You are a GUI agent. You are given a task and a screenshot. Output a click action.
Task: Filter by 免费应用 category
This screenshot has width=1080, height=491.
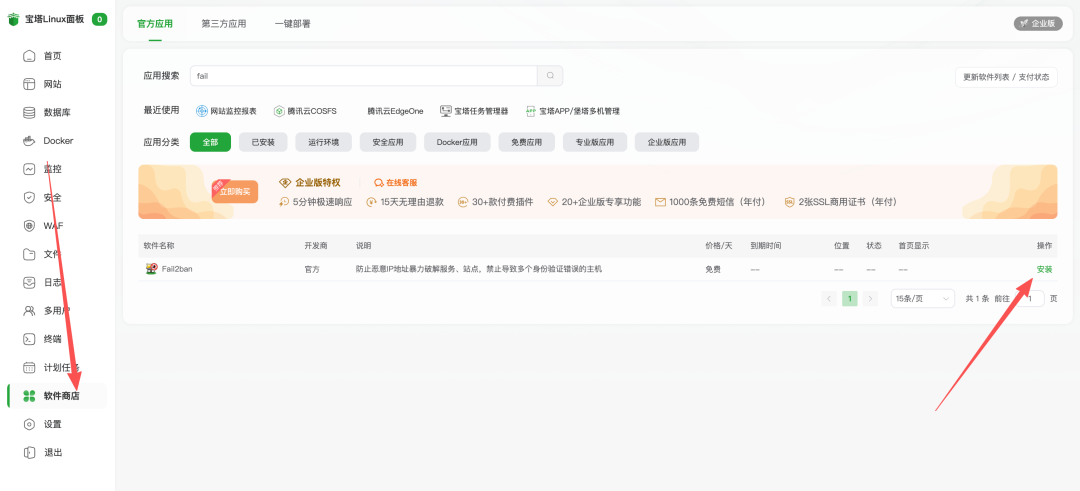(527, 143)
